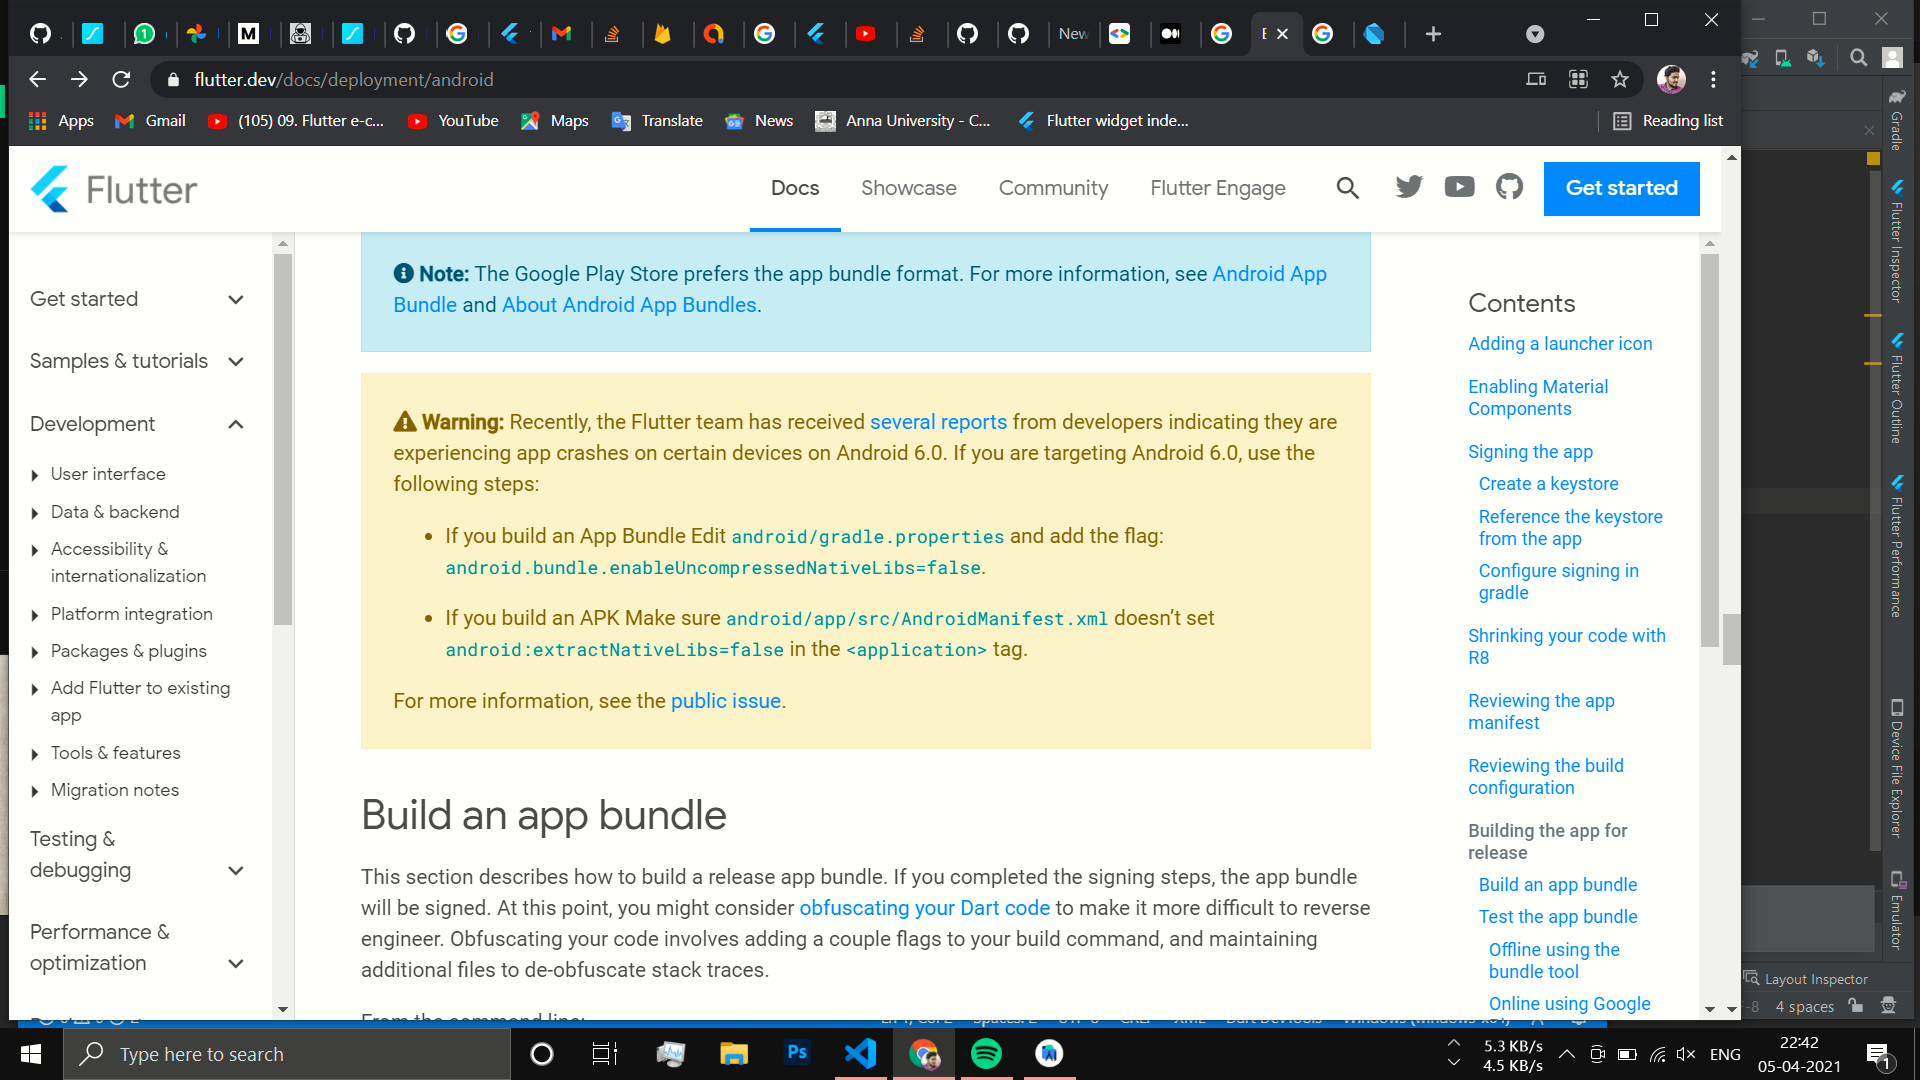Collapse the Development section in the sidebar
Image resolution: width=1920 pixels, height=1080 pixels.
tap(236, 424)
